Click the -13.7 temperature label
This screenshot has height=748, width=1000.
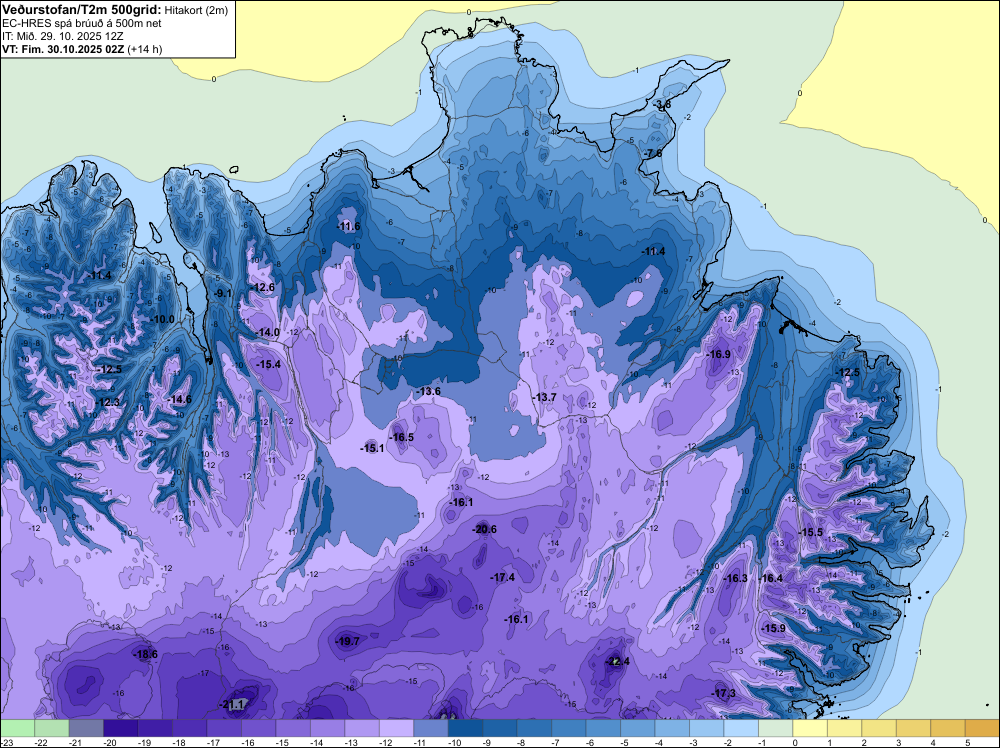(x=545, y=397)
